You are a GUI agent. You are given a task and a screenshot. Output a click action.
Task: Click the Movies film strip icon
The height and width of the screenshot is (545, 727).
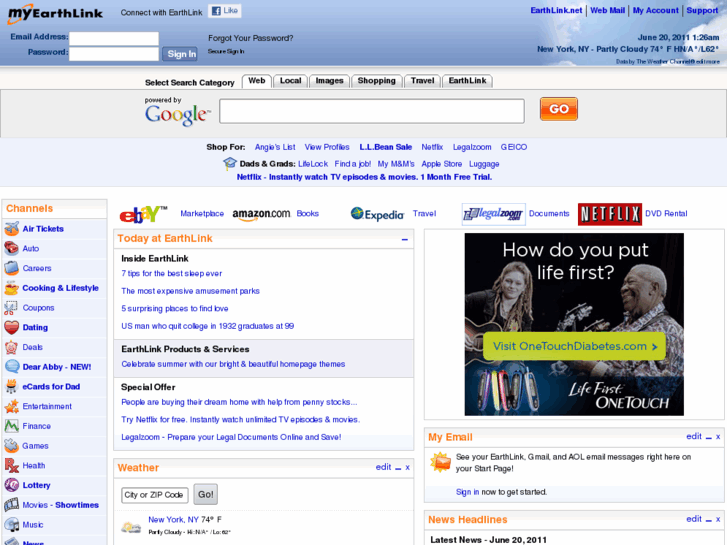coord(12,505)
